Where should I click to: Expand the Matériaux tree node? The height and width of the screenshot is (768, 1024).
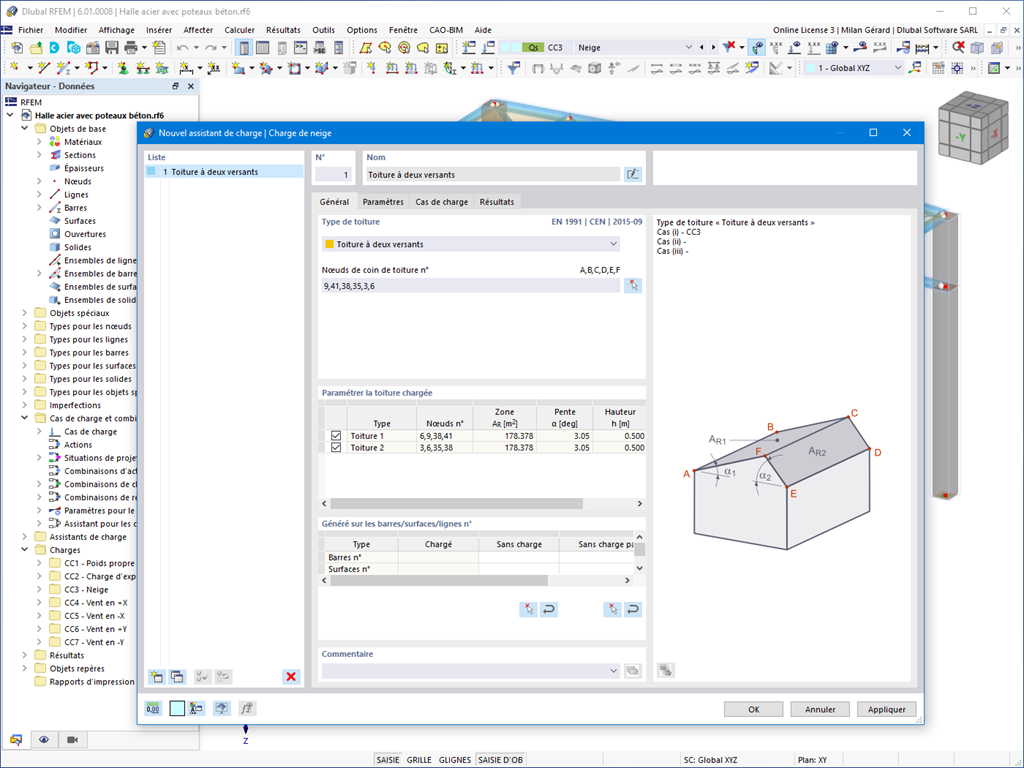[x=39, y=142]
